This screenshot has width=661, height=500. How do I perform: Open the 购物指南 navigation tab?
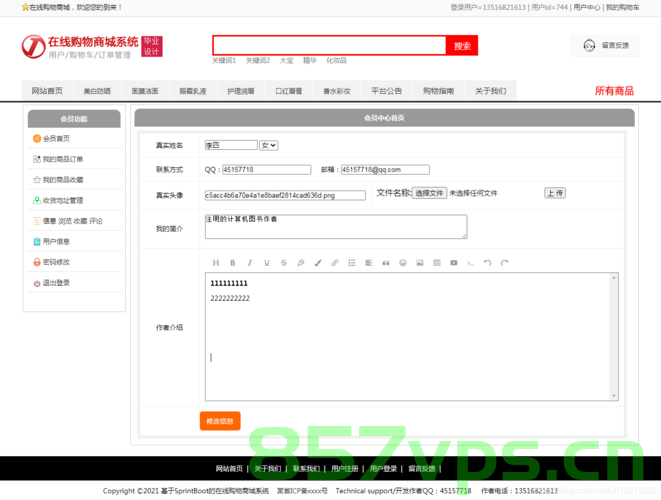click(x=438, y=91)
